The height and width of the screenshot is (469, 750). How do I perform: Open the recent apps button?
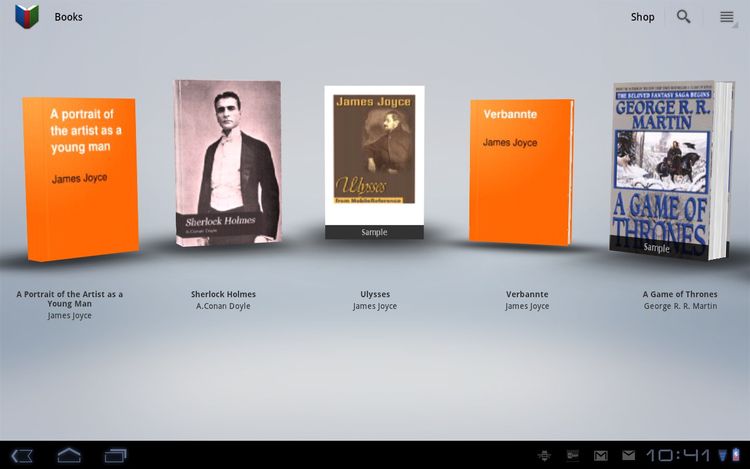point(115,456)
